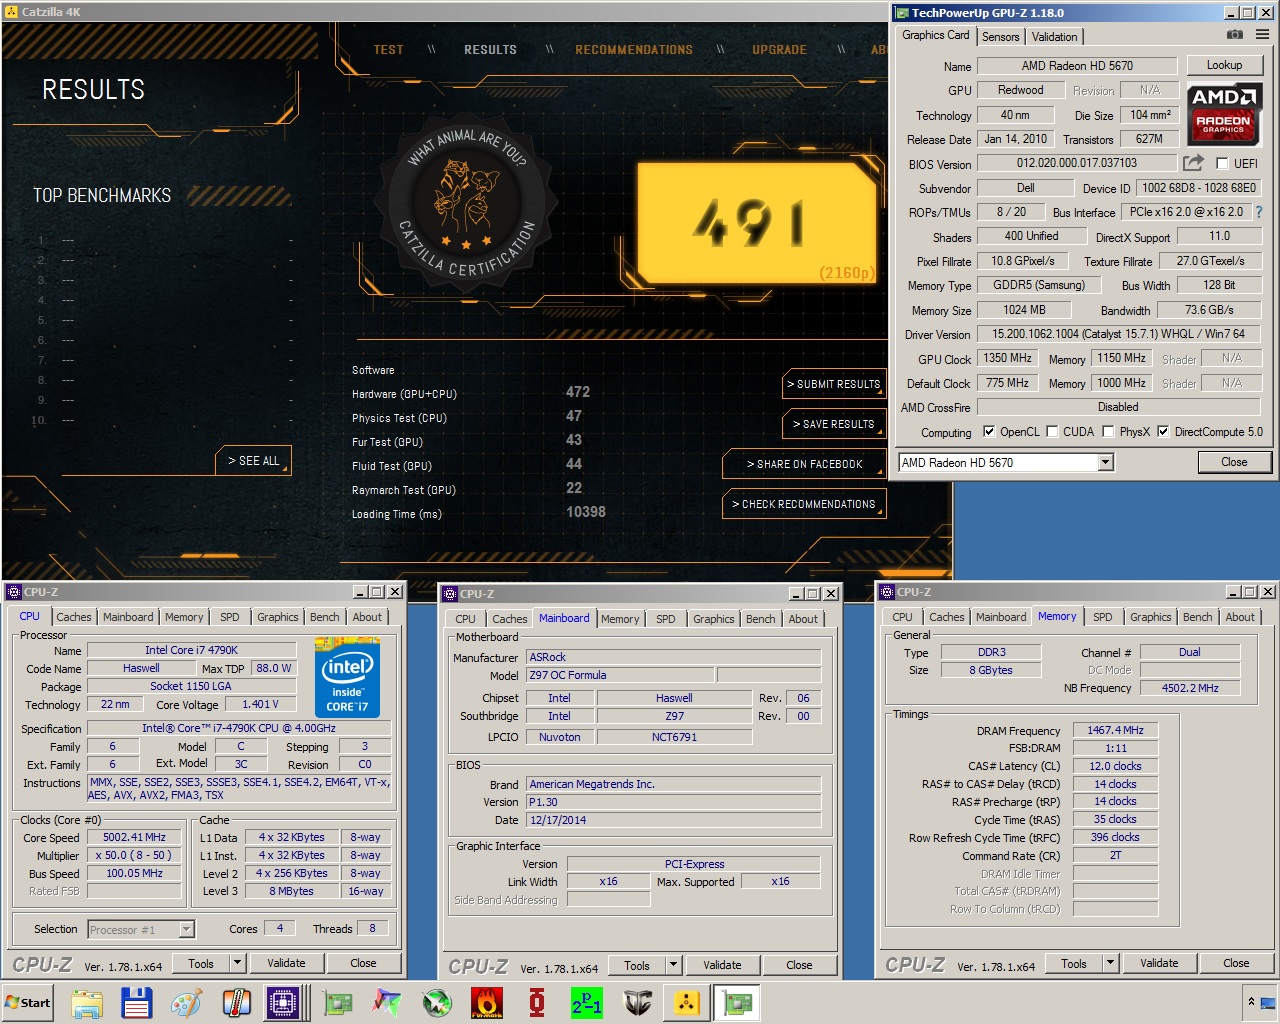This screenshot has height=1024, width=1280.
Task: Click the bus interface question mark icon
Action: click(1259, 212)
